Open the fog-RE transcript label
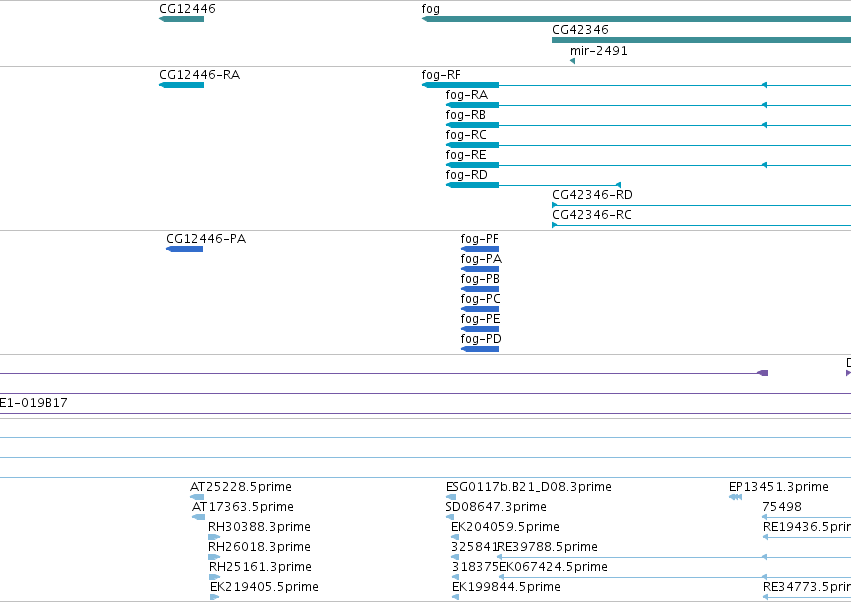This screenshot has height=602, width=851. pyautogui.click(x=465, y=155)
